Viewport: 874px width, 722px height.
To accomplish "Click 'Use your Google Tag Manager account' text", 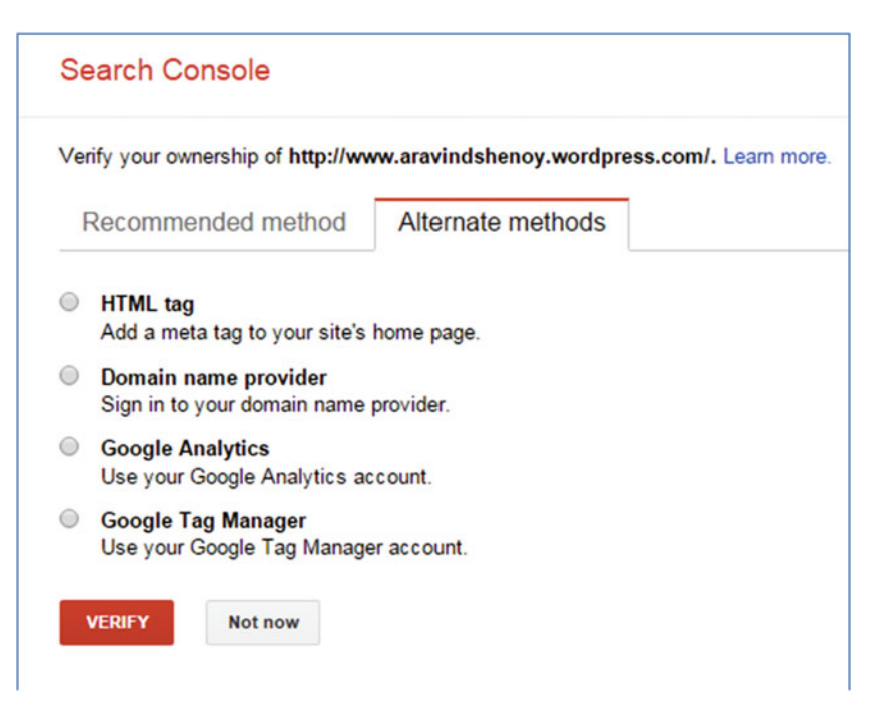I will point(284,547).
